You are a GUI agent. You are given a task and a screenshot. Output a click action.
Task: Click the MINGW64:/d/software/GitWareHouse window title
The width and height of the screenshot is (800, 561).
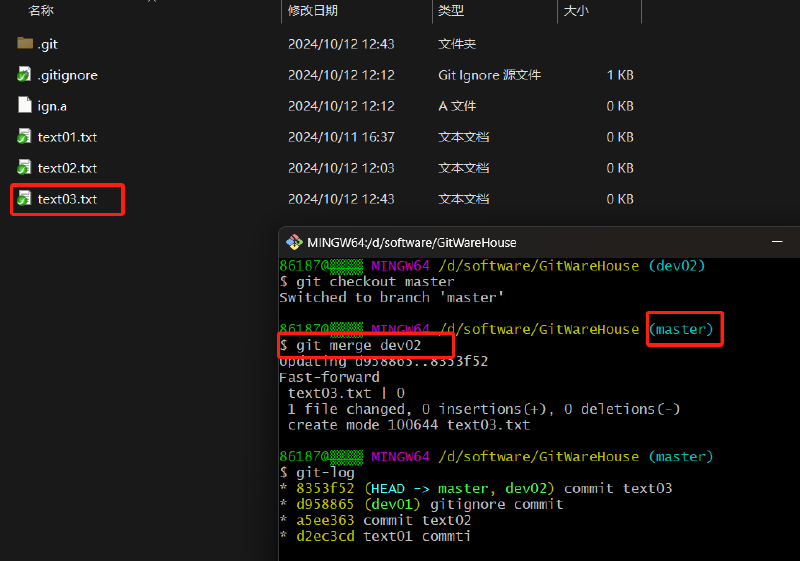point(411,243)
